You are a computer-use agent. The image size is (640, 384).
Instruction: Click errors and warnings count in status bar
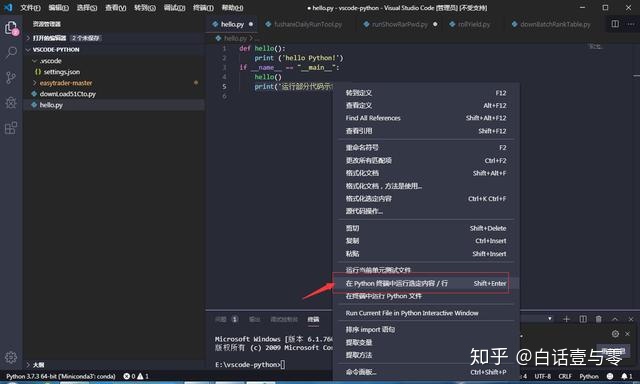click(136, 376)
